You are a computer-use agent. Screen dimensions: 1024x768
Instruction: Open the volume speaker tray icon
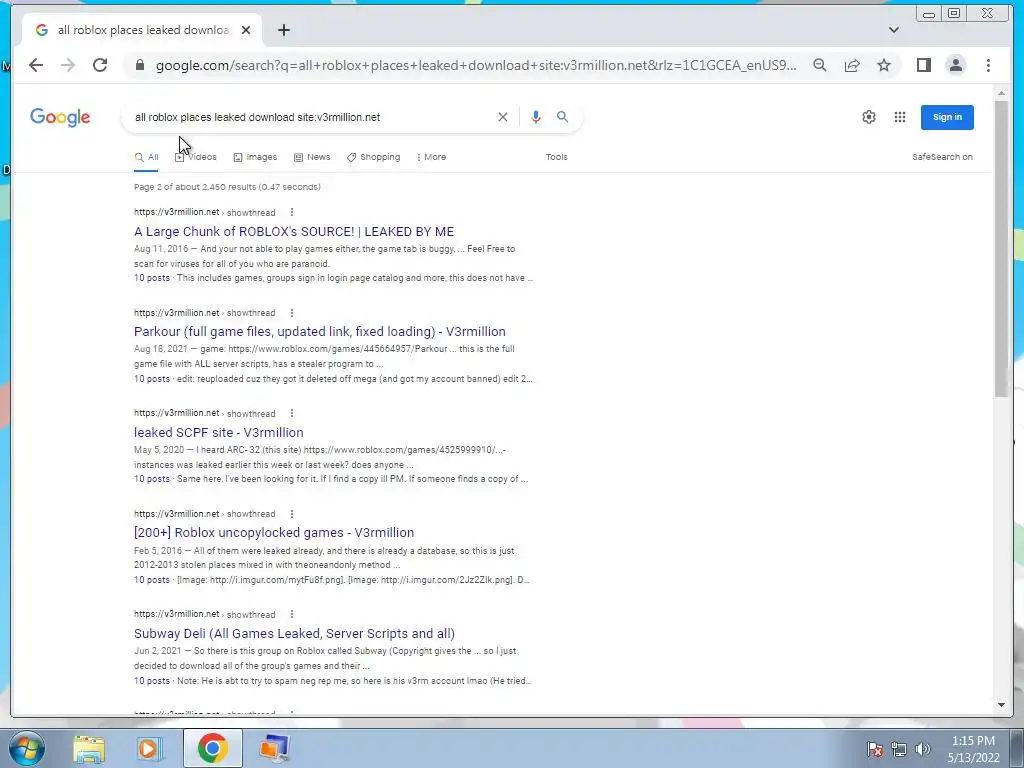pyautogui.click(x=923, y=749)
